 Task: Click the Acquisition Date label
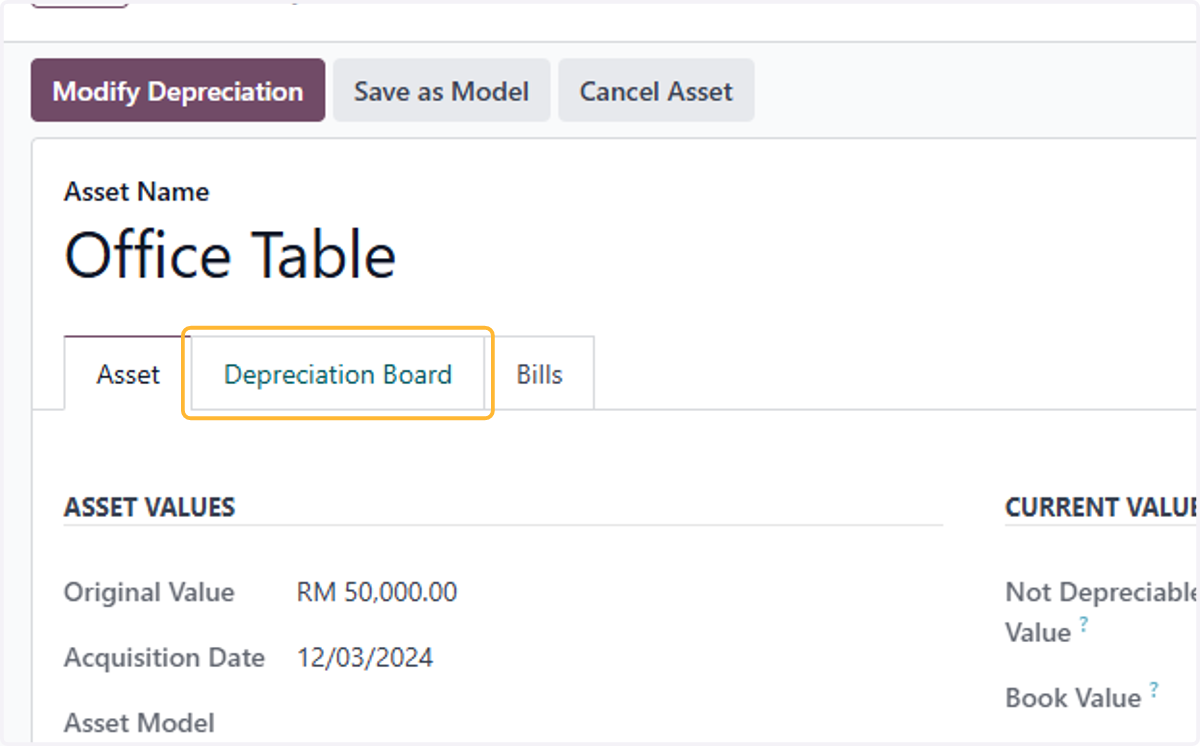(165, 658)
